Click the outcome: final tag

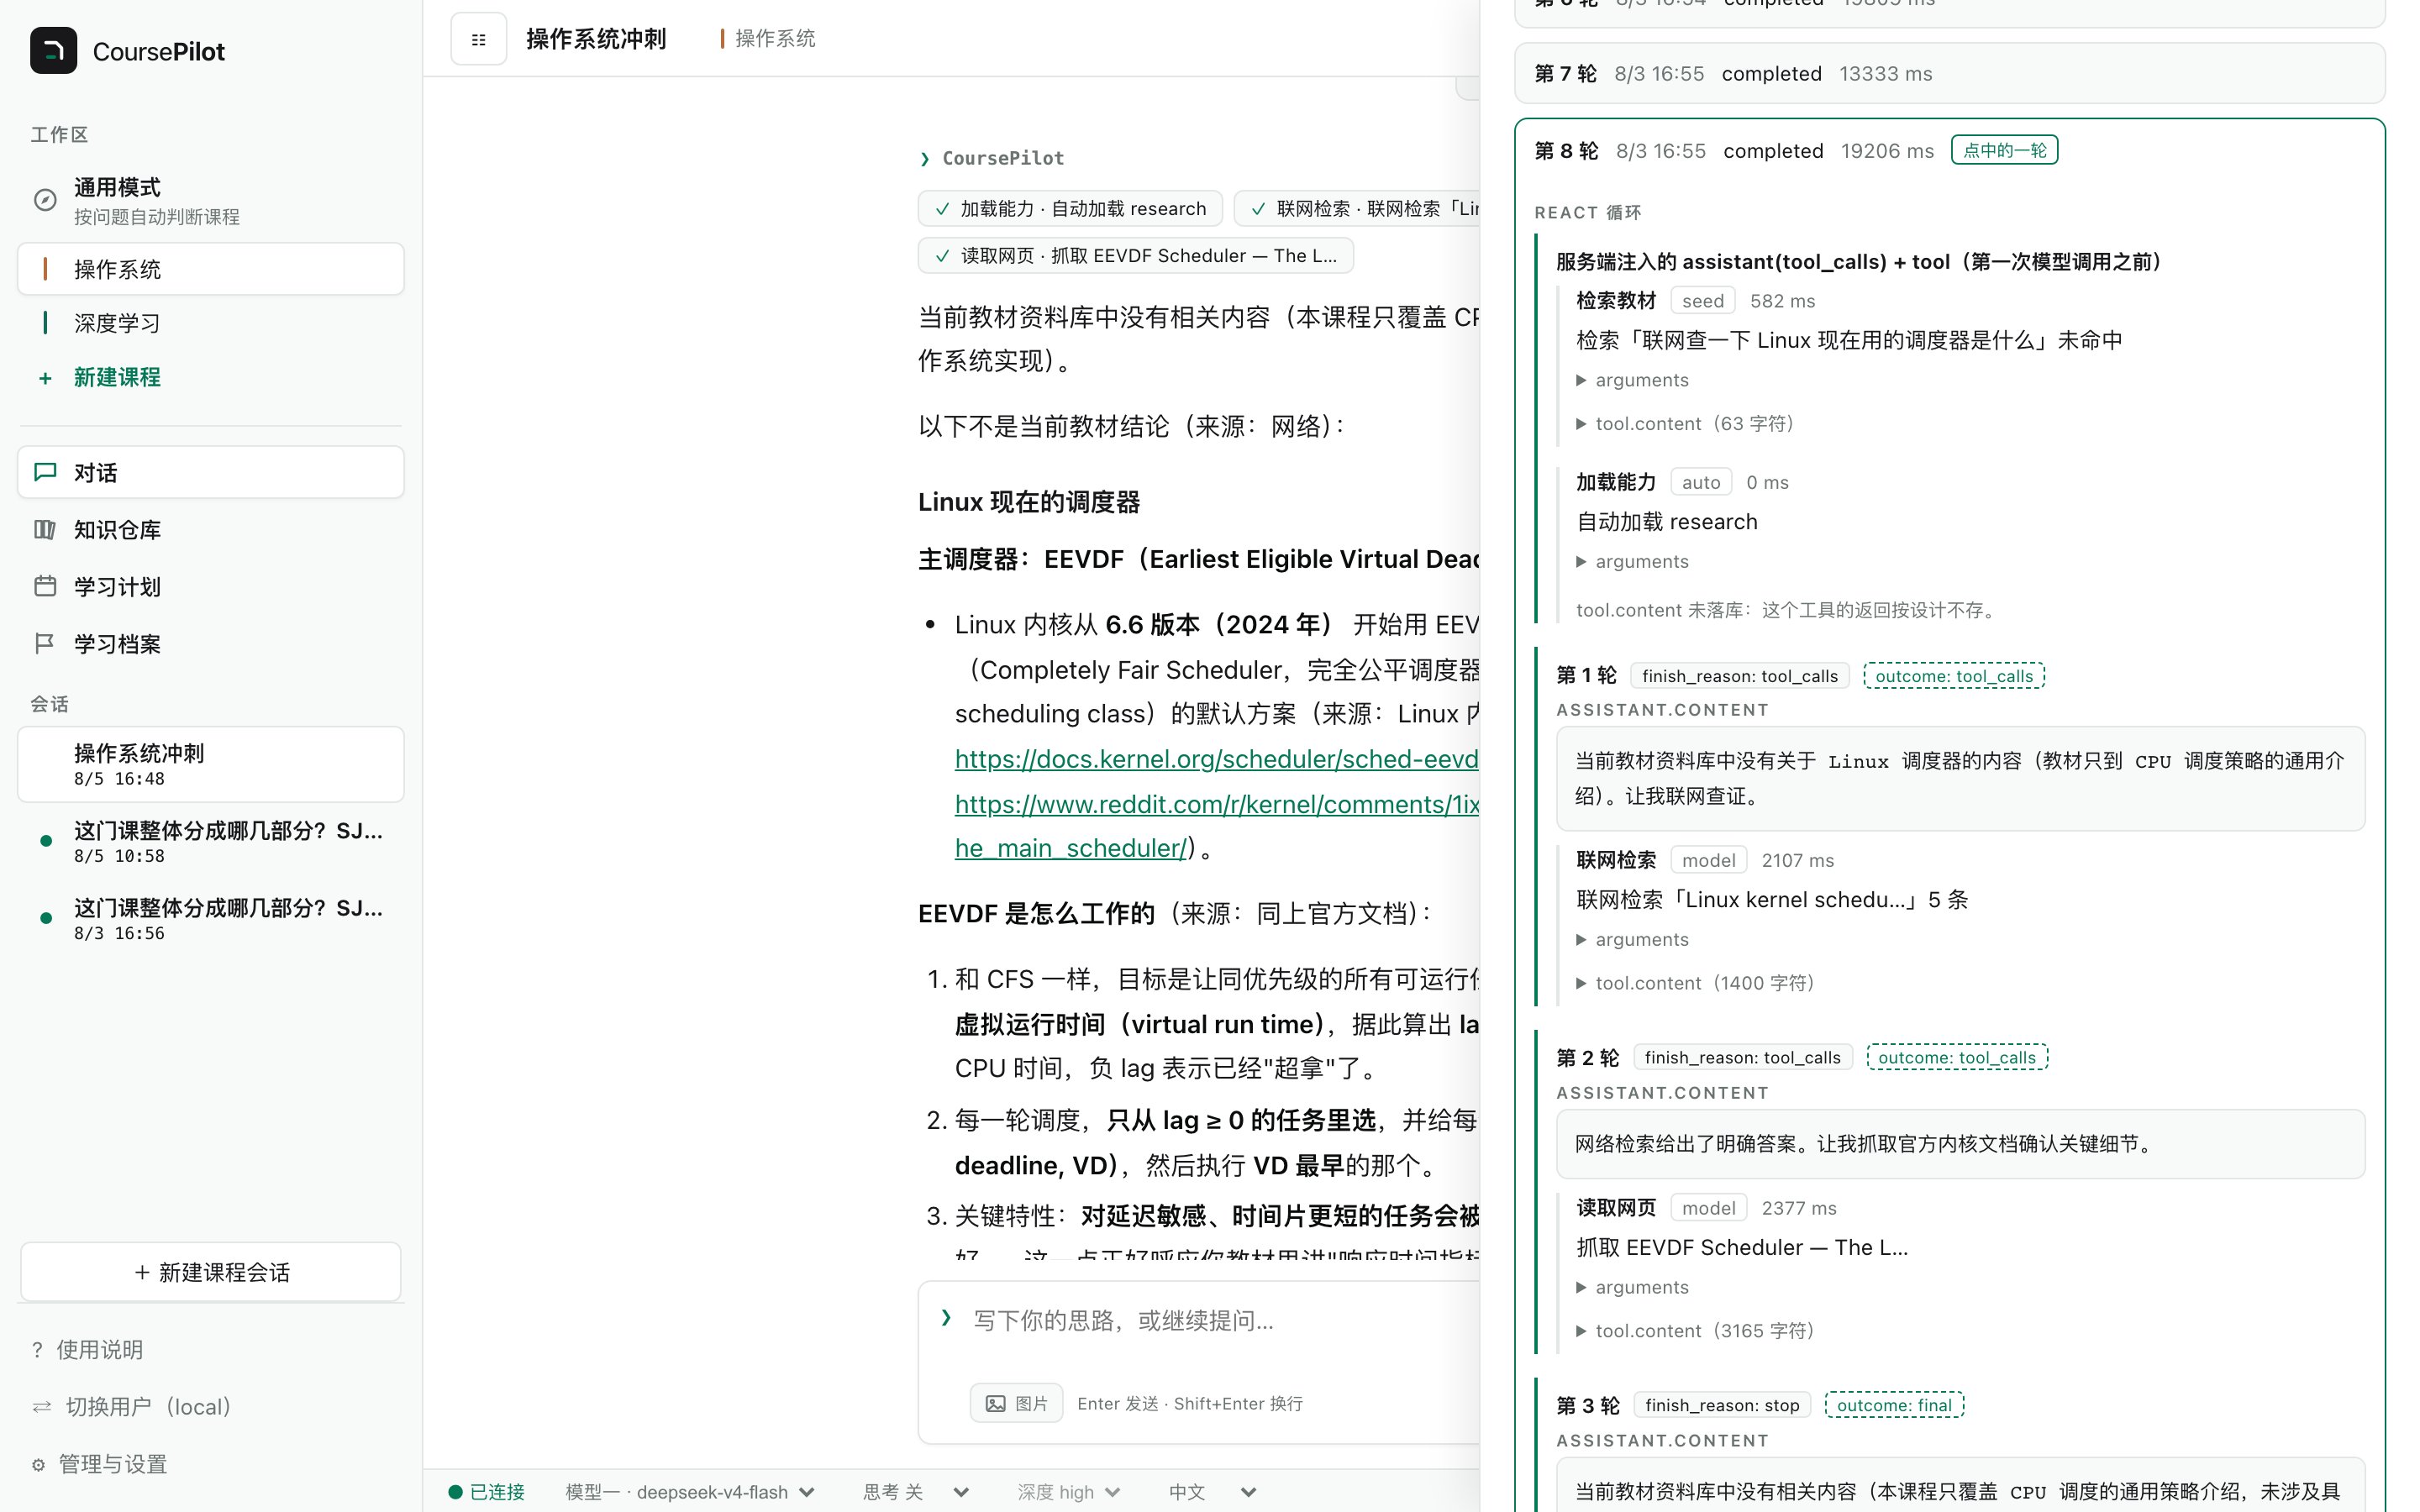(x=1894, y=1405)
